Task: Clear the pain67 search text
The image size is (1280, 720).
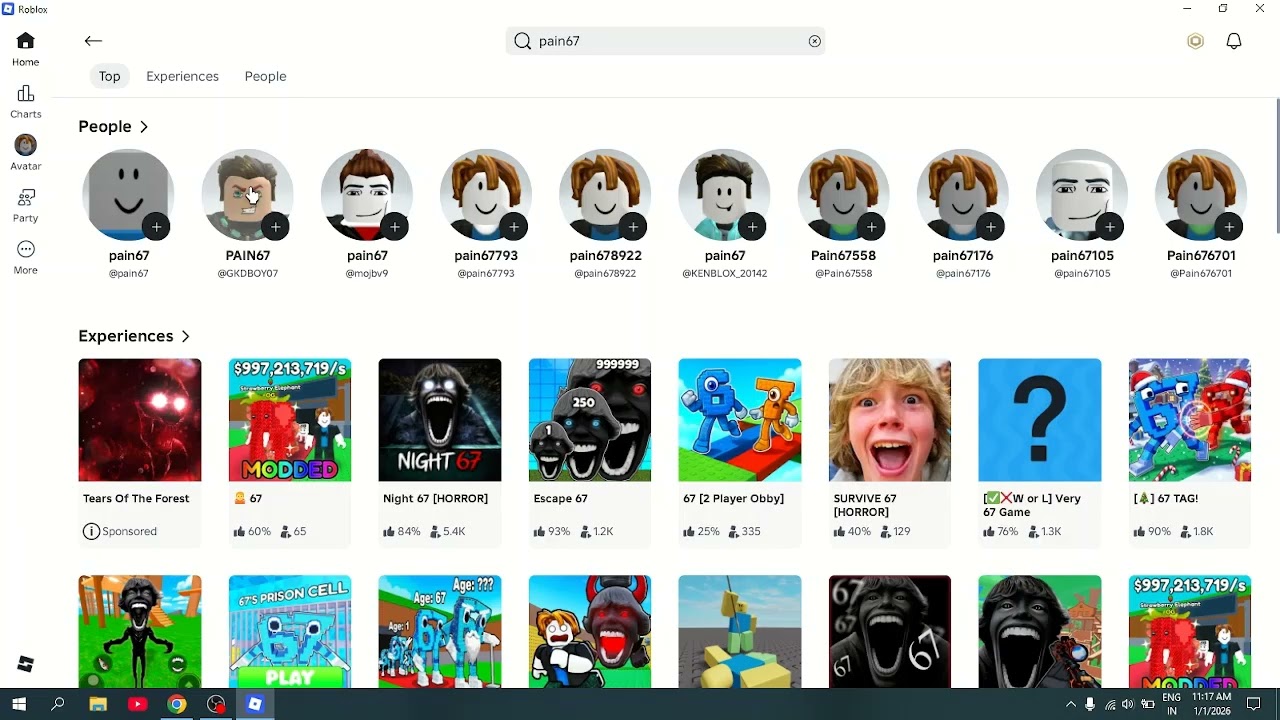Action: pos(814,41)
